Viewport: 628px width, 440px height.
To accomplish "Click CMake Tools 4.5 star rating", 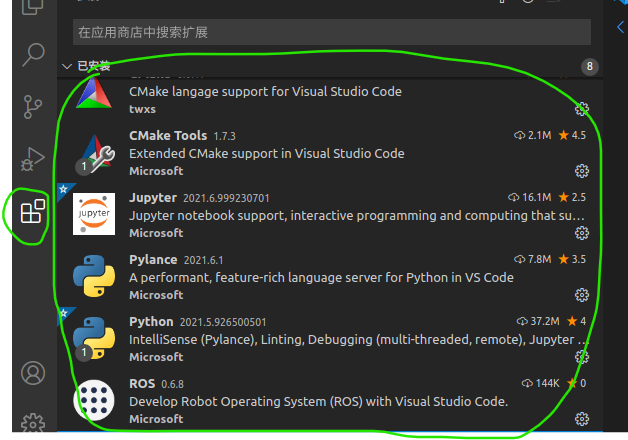I will click(572, 135).
